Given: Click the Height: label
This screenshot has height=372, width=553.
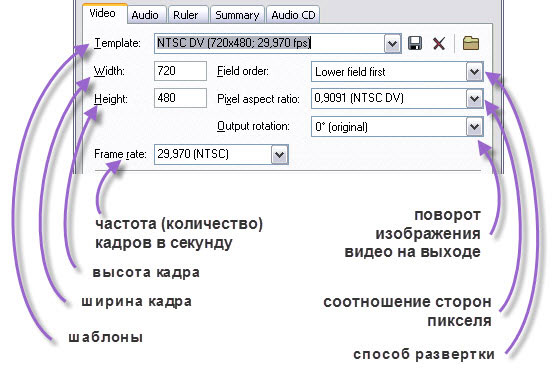Looking at the screenshot, I should click(111, 99).
